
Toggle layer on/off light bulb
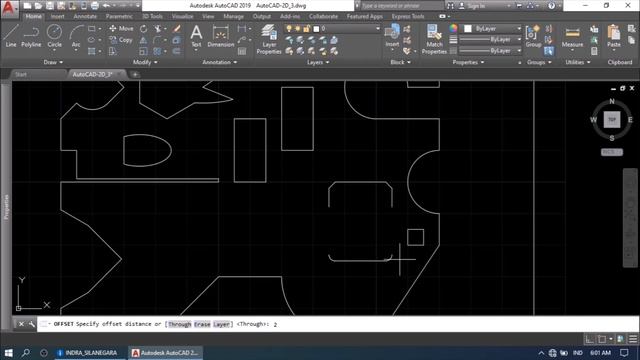(289, 29)
